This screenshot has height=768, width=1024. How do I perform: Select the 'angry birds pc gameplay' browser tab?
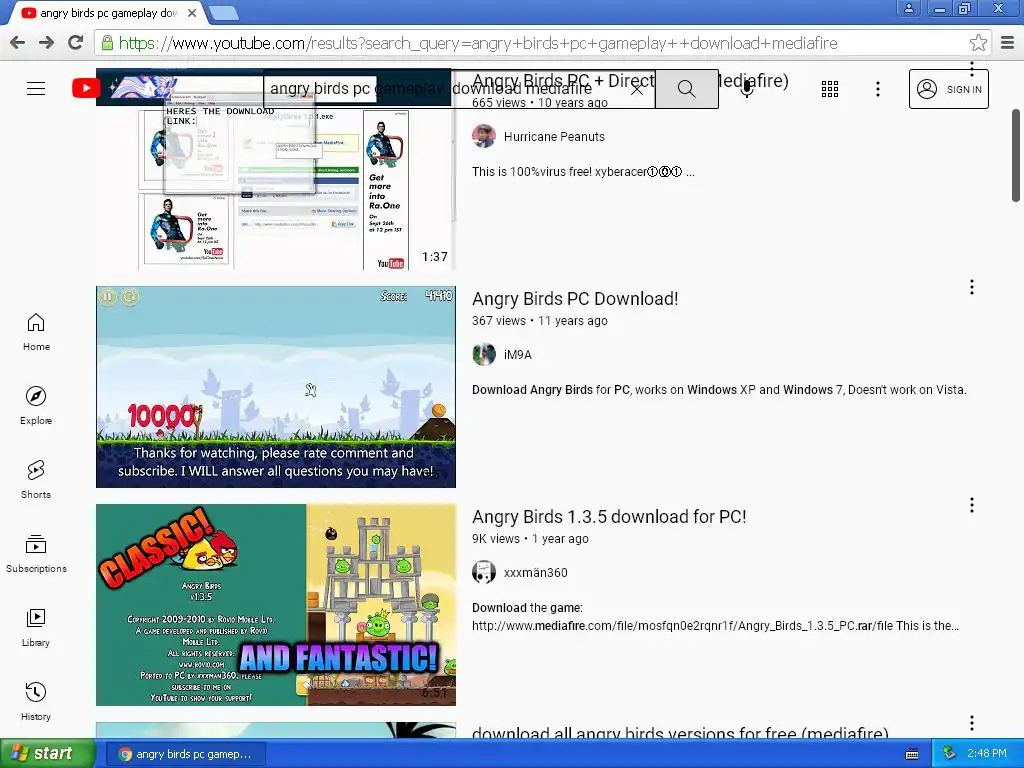[108, 13]
